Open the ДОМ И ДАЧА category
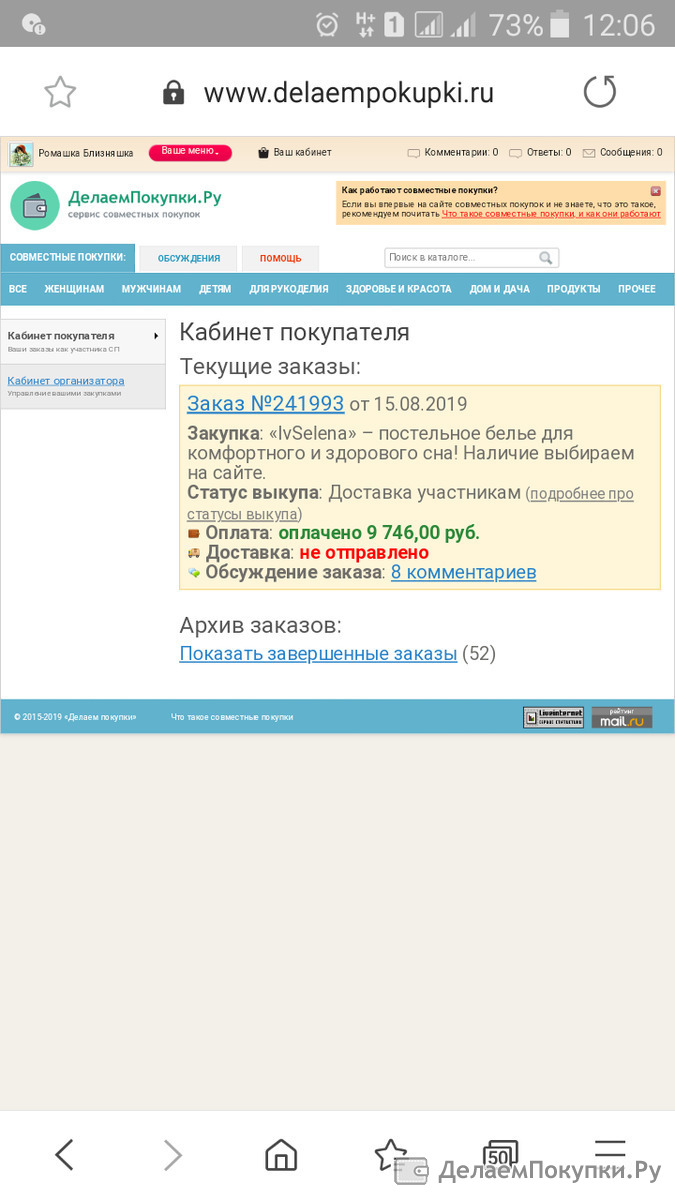Viewport: 675px width, 1200px height. 500,289
